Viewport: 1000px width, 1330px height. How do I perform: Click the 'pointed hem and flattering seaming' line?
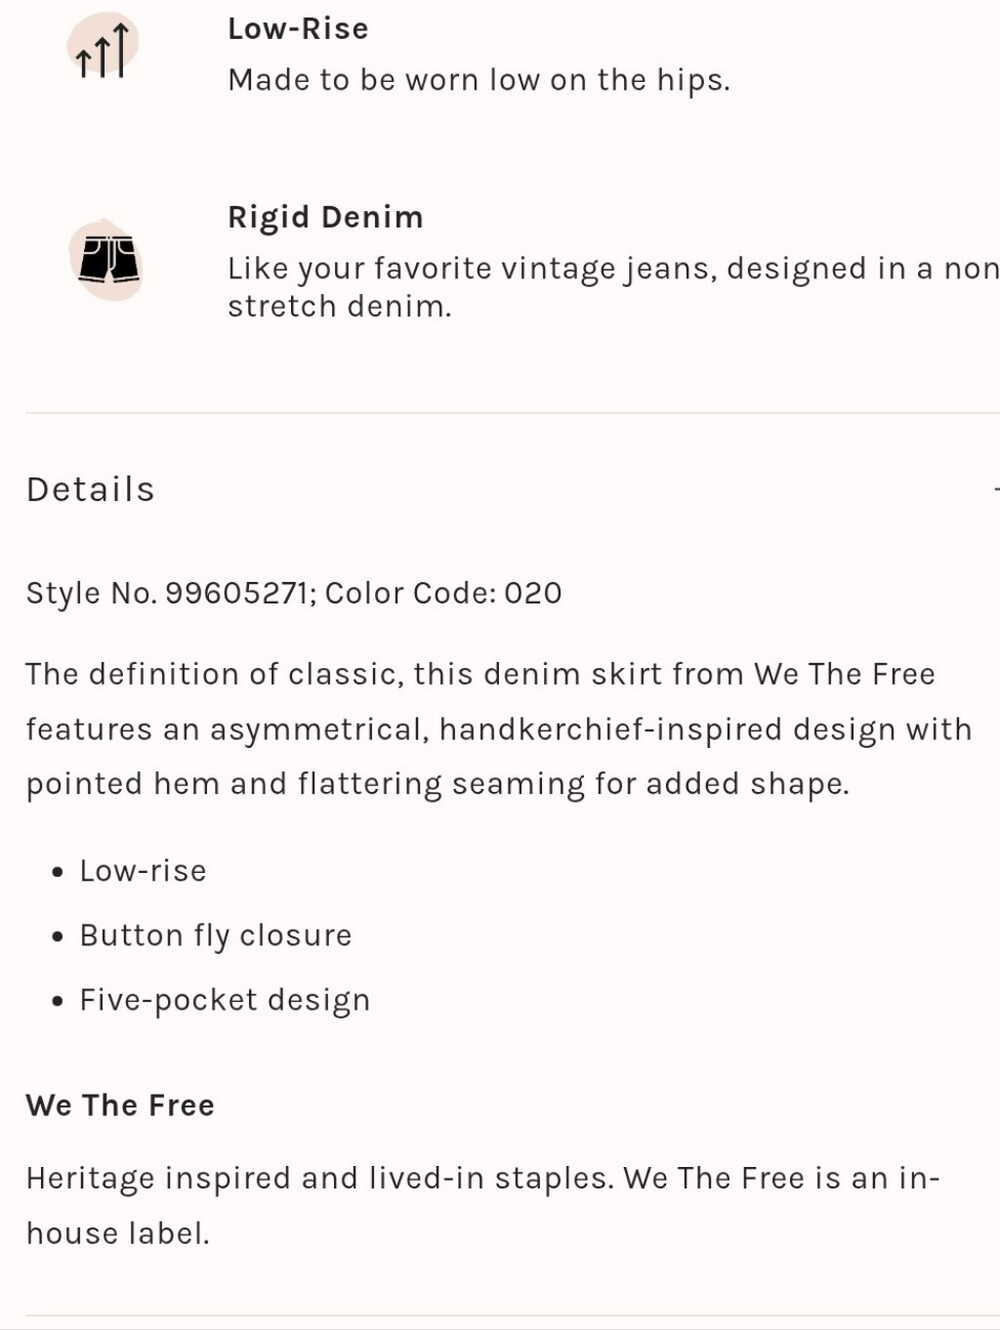438,784
